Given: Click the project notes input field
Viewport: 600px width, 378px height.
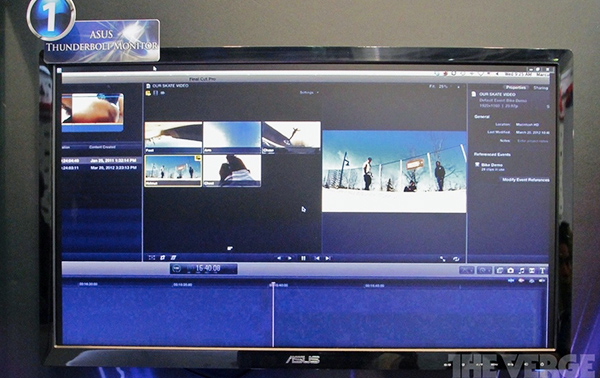Looking at the screenshot, I should (533, 141).
